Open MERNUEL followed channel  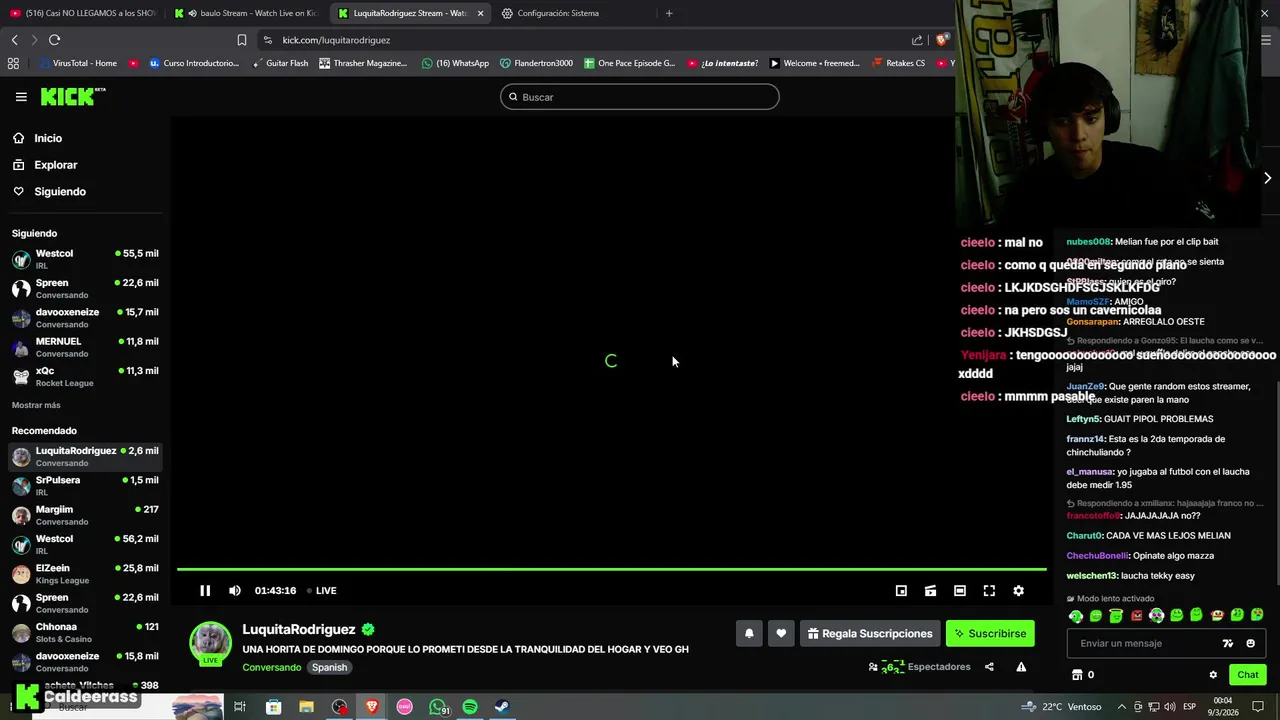[x=85, y=347]
